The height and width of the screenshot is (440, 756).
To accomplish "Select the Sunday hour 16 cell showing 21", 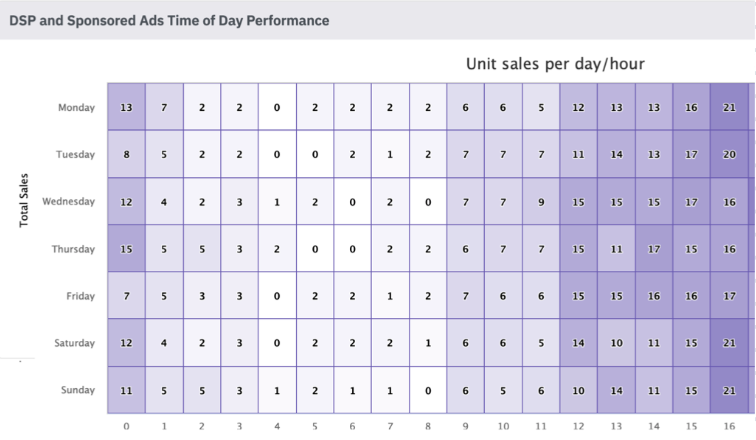I will [729, 390].
